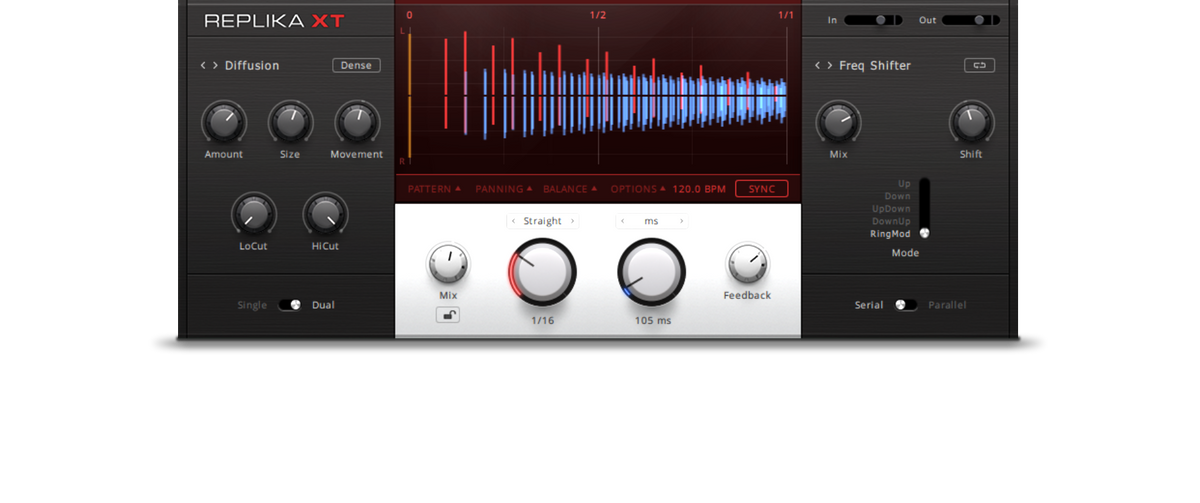
Task: Click the 1/1 timeline marker
Action: pyautogui.click(x=786, y=15)
